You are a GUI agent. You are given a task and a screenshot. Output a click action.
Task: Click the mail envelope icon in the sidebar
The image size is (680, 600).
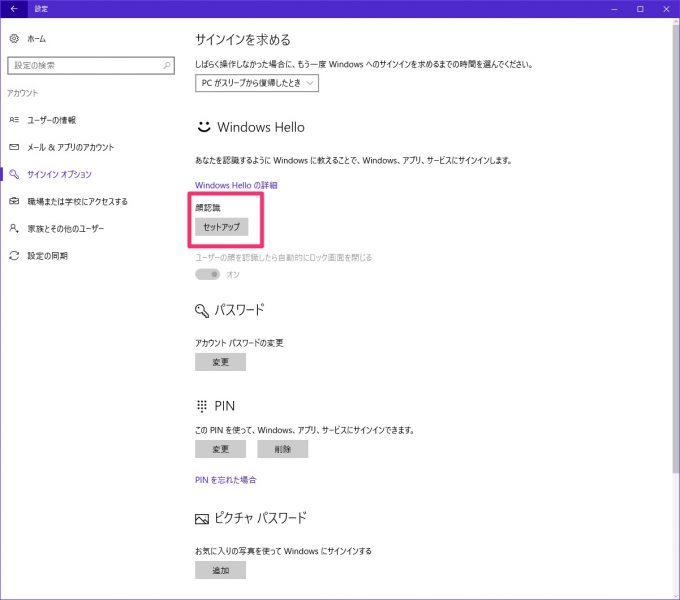[x=14, y=147]
